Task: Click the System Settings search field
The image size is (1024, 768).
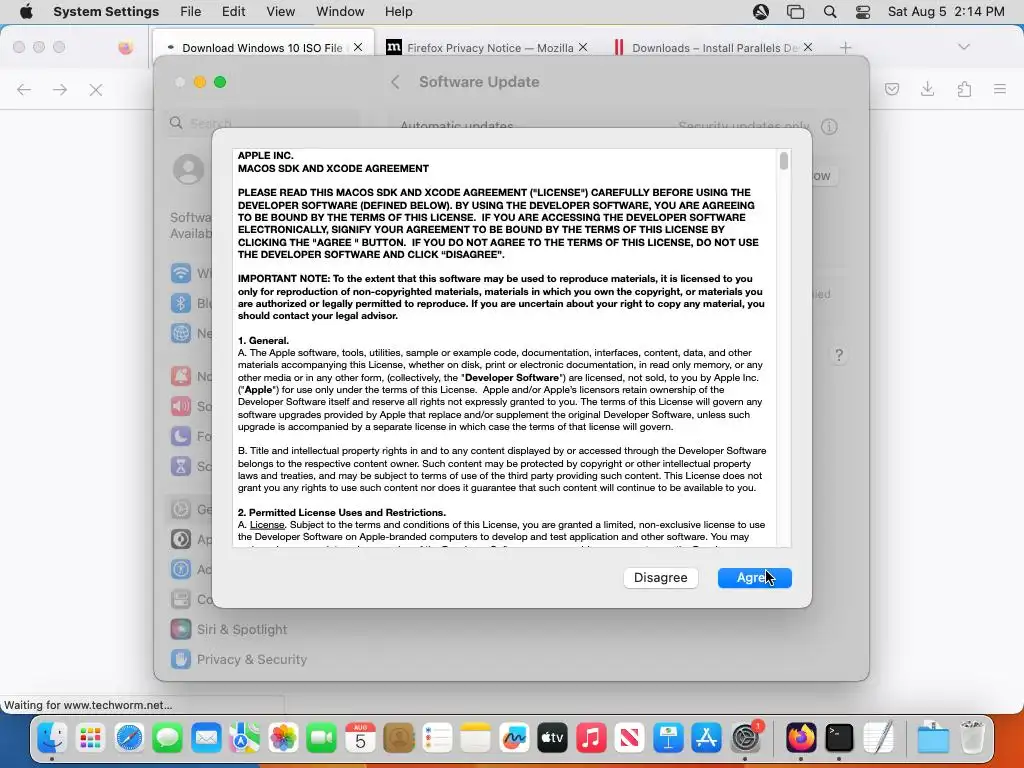Action: click(261, 123)
